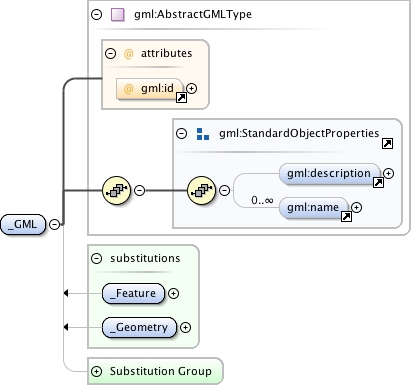Follow the gml:name reference arrow

346,217
